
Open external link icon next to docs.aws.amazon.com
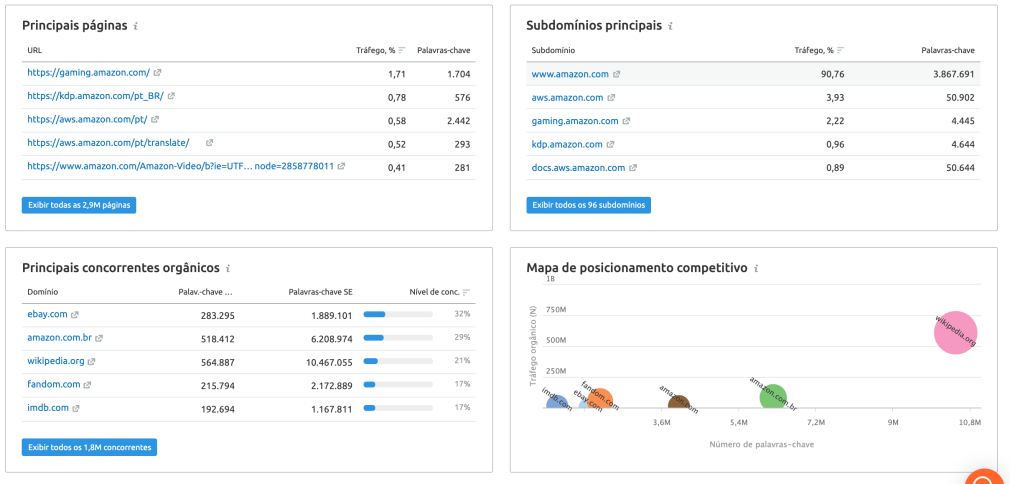[x=633, y=168]
